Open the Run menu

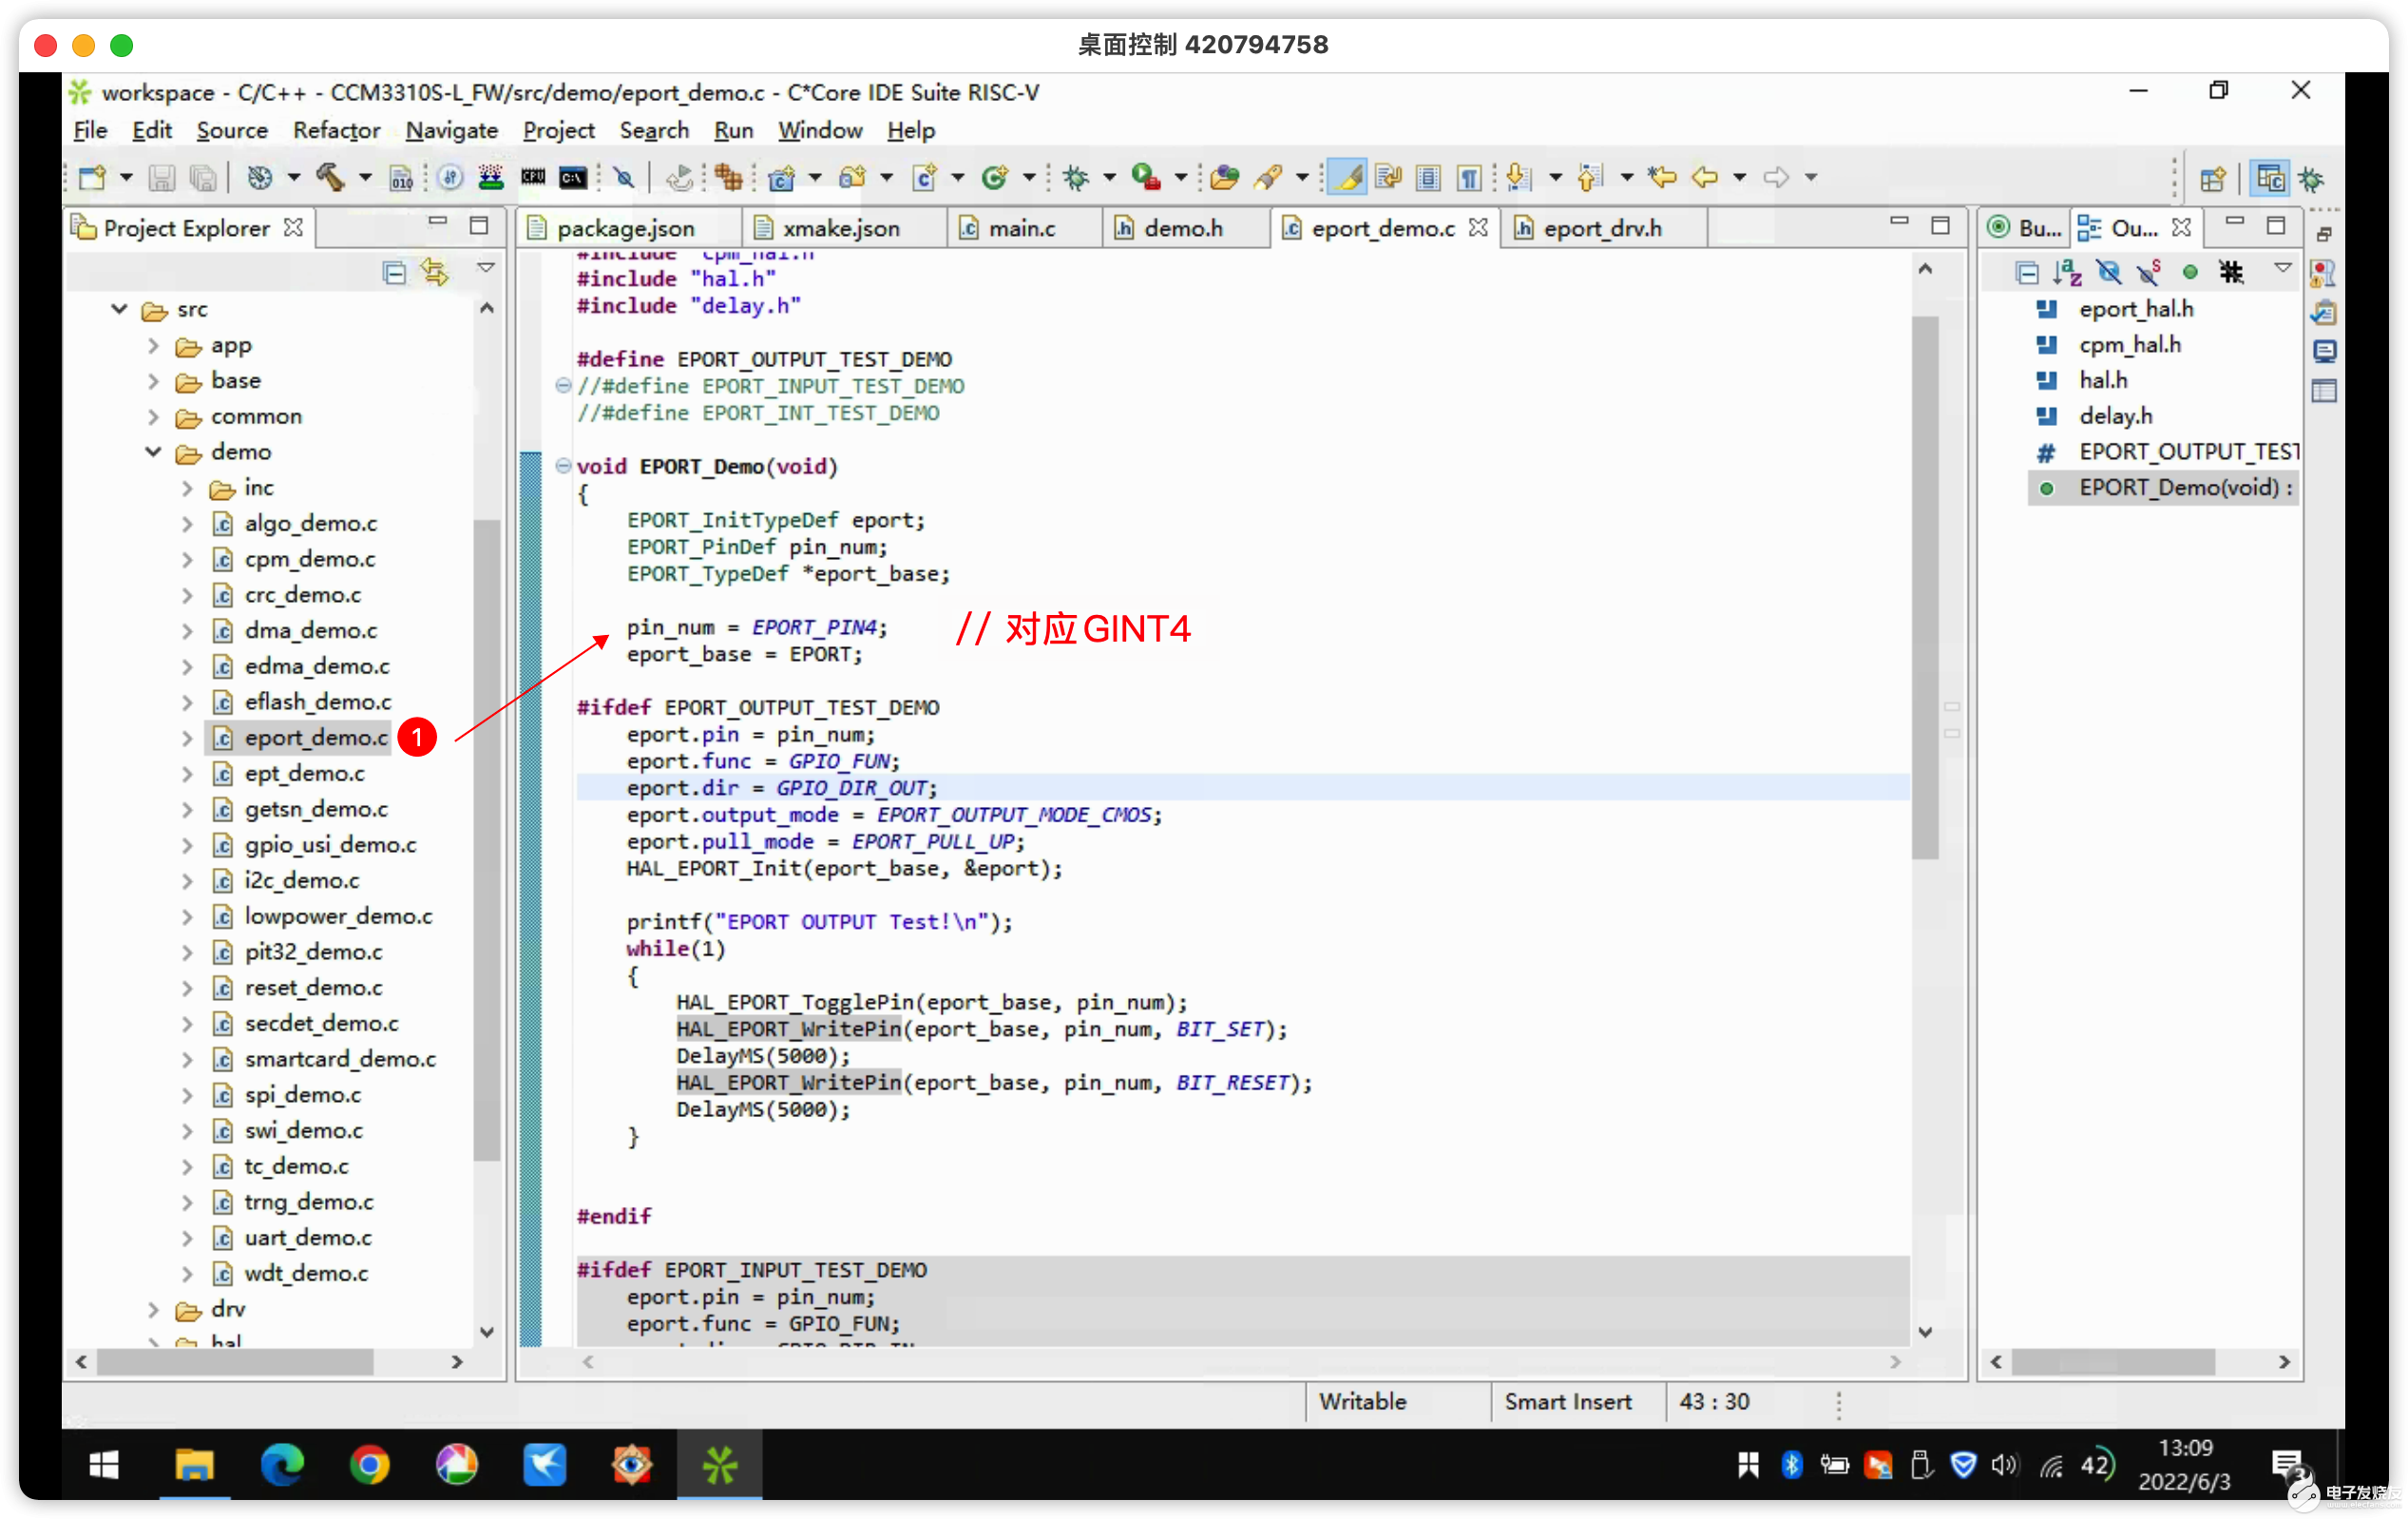point(731,129)
